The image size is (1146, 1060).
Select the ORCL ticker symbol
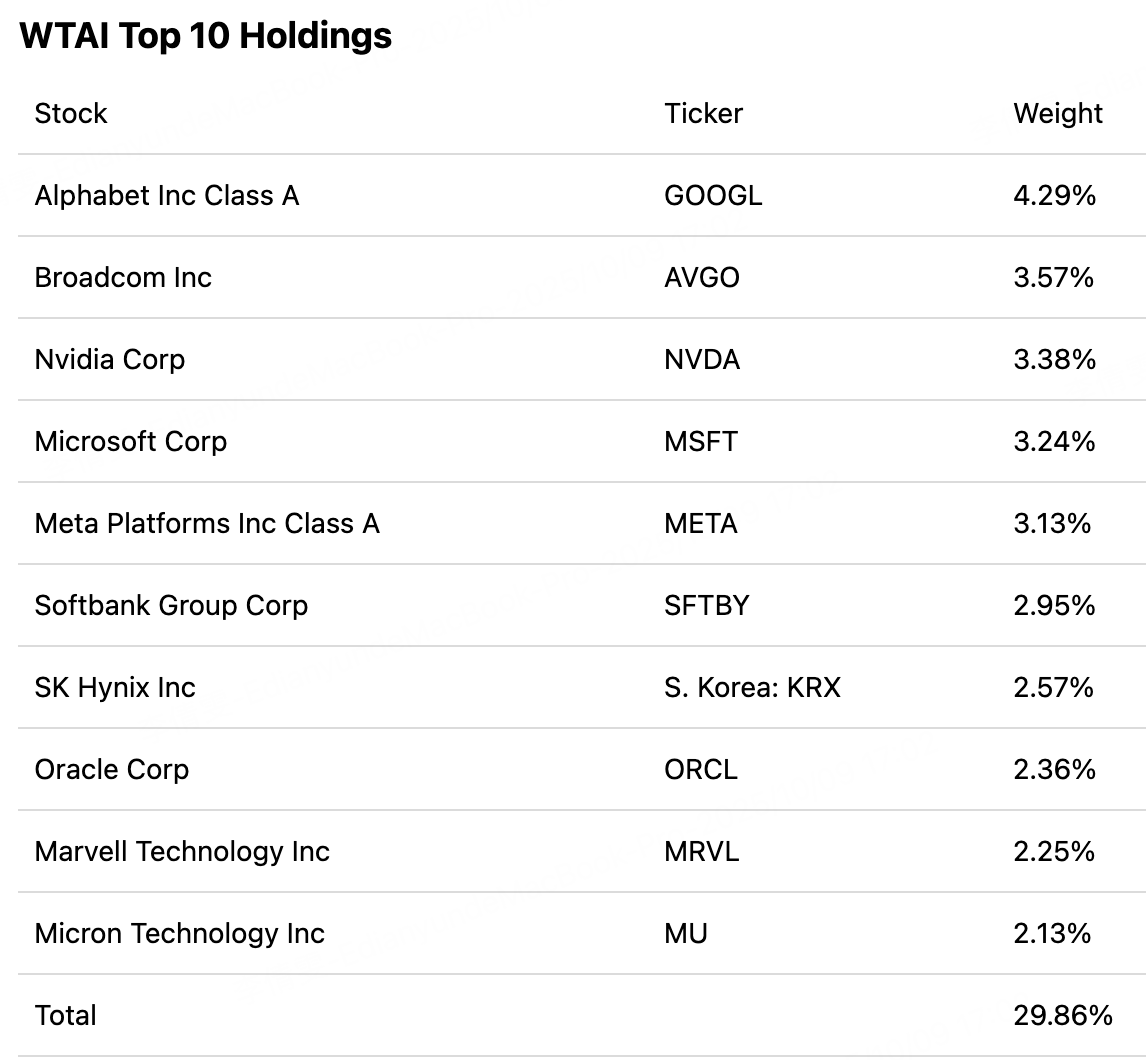coord(701,769)
